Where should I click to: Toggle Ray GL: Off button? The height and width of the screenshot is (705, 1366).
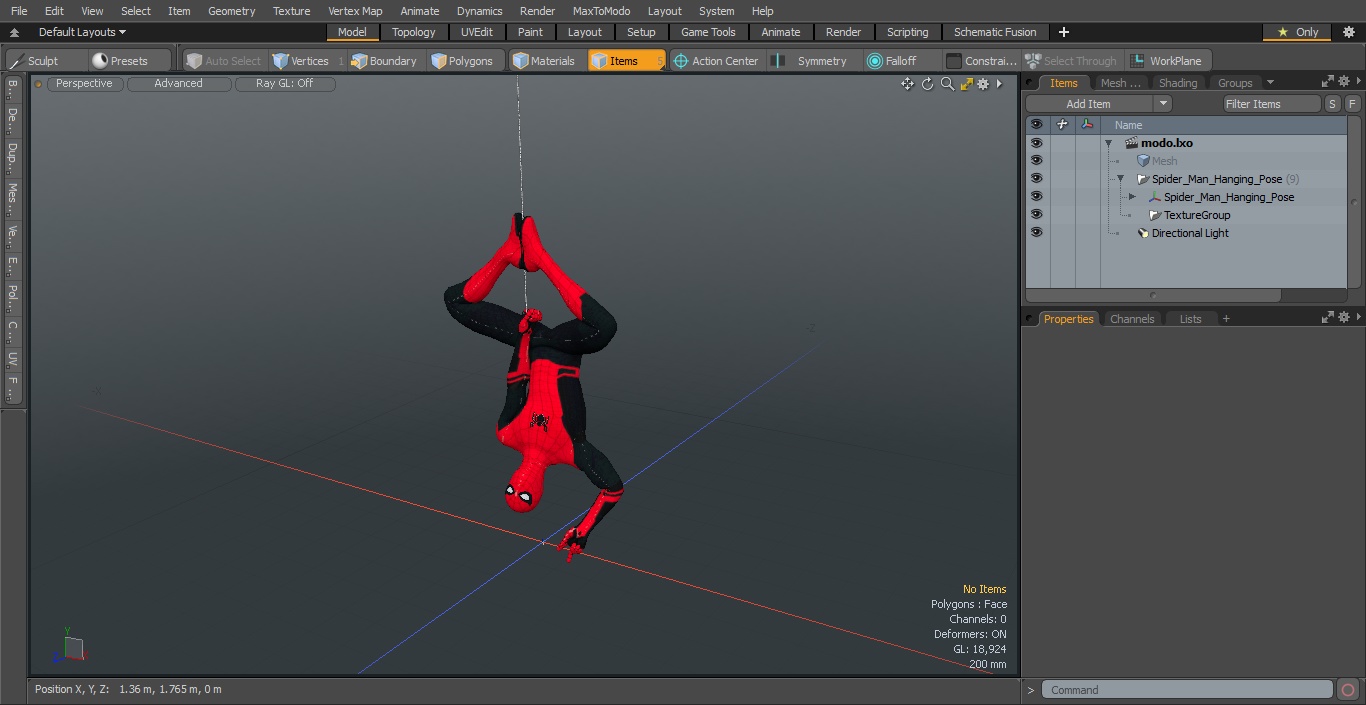point(285,84)
